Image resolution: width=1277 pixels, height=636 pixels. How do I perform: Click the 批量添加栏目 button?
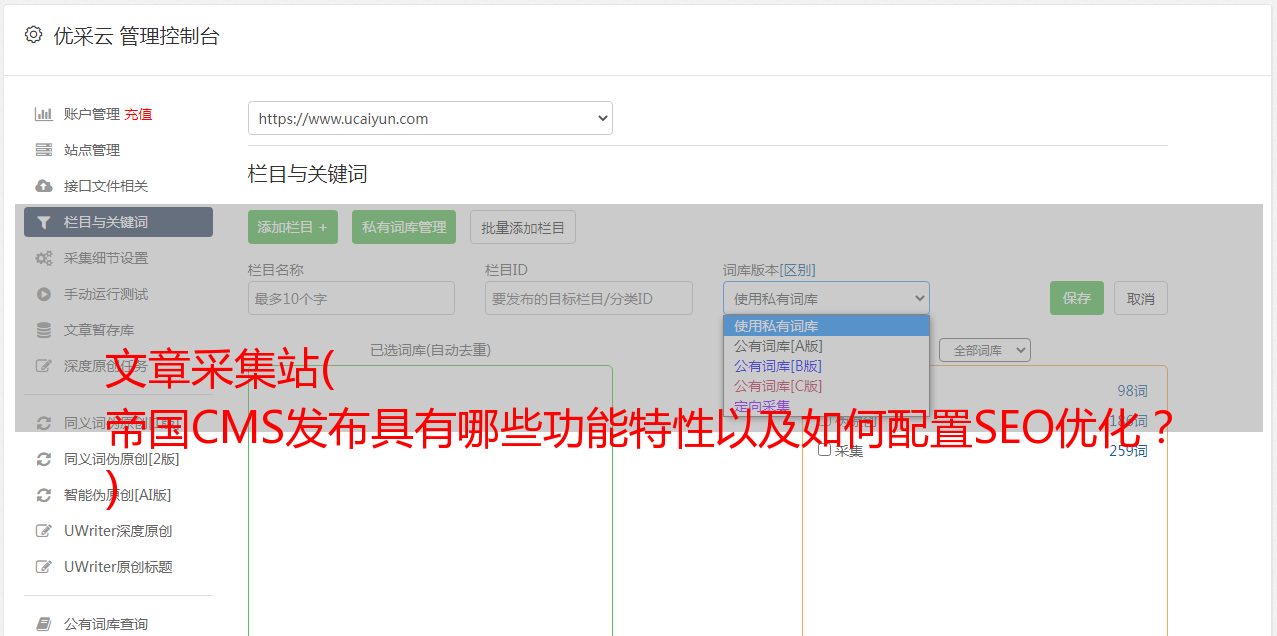point(523,227)
